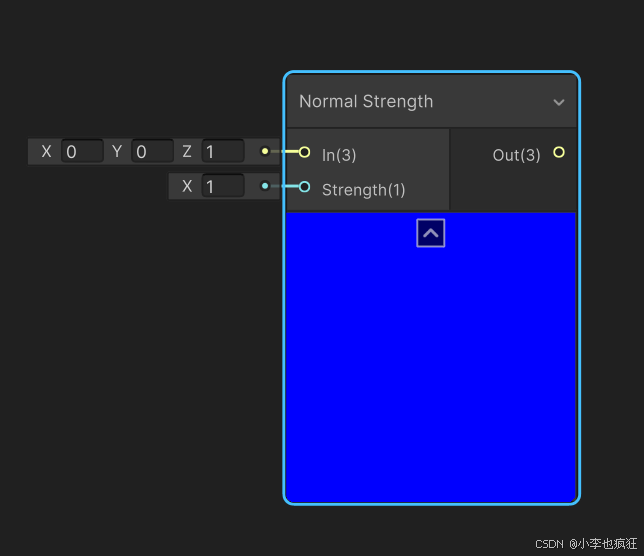Collapse the node preview with up arrow
Image resolution: width=644 pixels, height=556 pixels.
(x=430, y=233)
